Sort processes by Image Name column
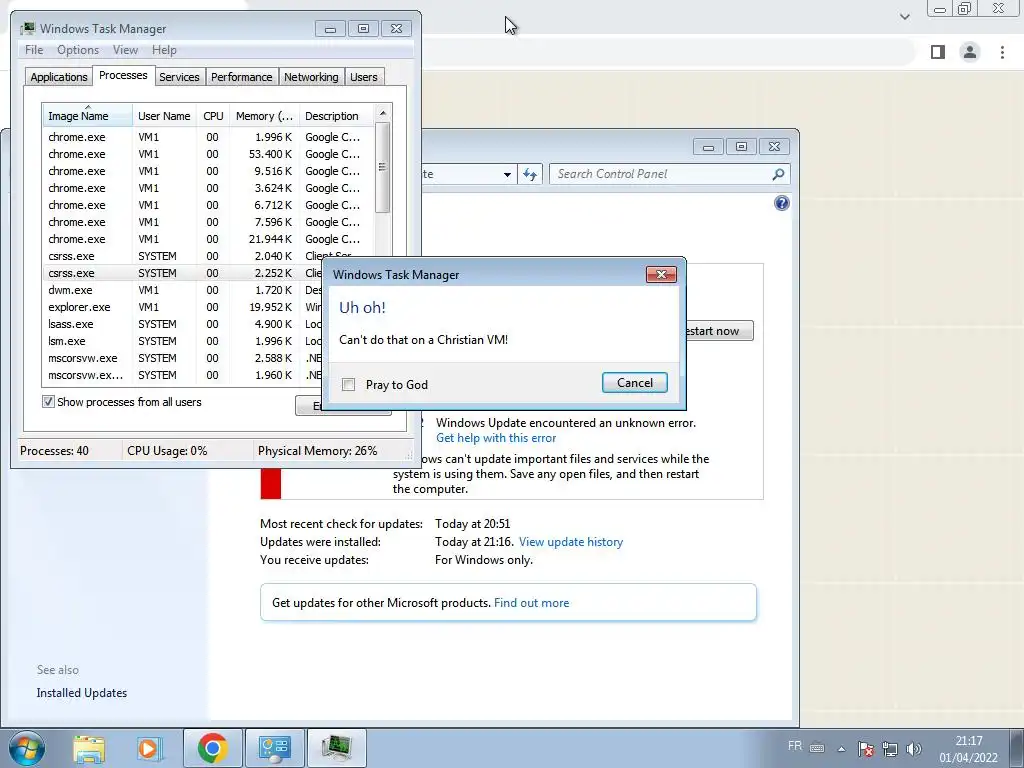Image resolution: width=1024 pixels, height=768 pixels. click(88, 116)
